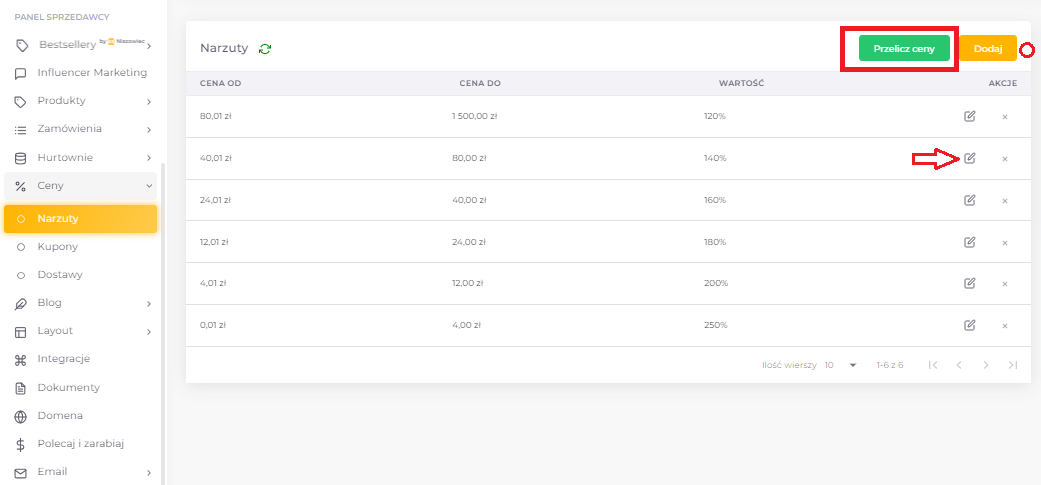Delete the 24,01 zł markup row
Image resolution: width=1041 pixels, height=485 pixels.
coord(1004,200)
